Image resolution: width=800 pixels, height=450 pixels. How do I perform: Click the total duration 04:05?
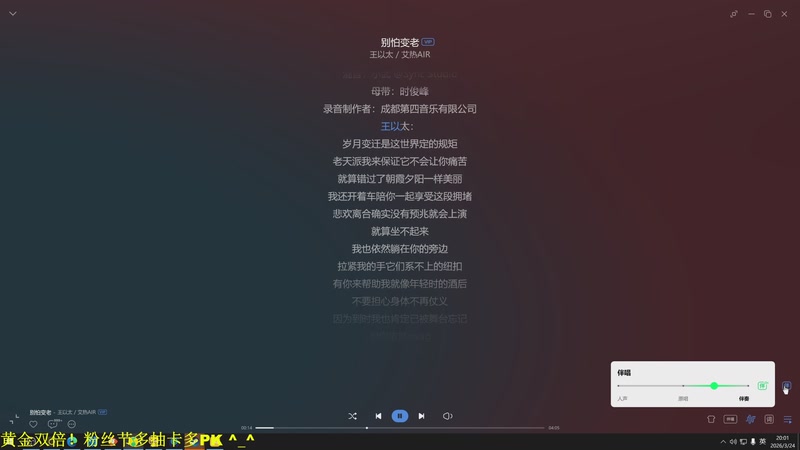554,428
